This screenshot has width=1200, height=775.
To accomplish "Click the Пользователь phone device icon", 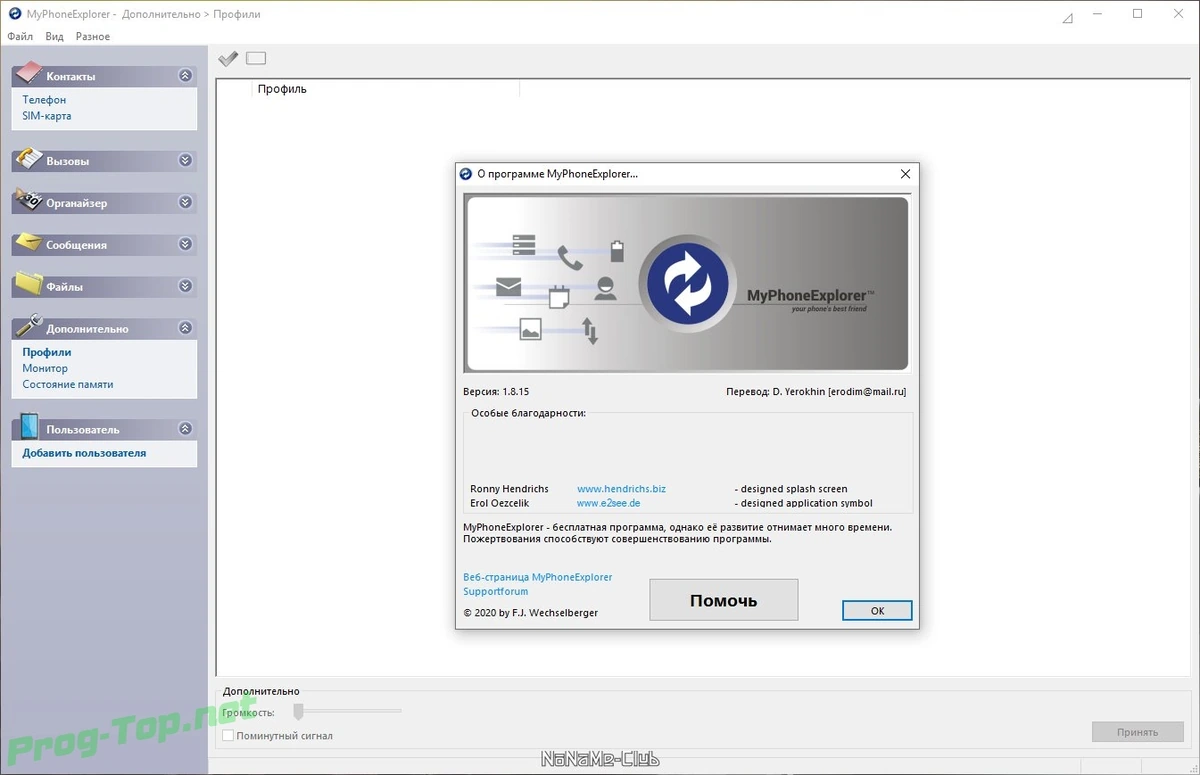I will [28, 427].
